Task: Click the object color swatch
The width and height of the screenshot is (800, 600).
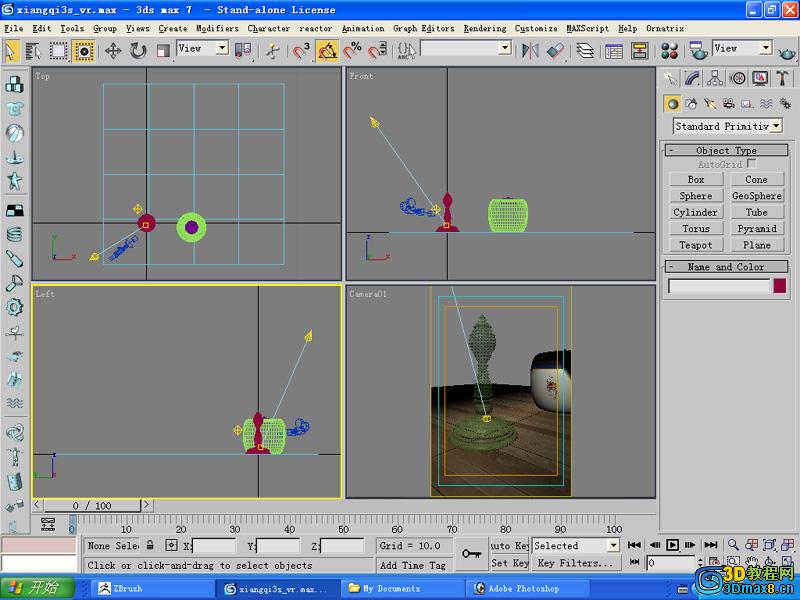Action: tap(780, 286)
